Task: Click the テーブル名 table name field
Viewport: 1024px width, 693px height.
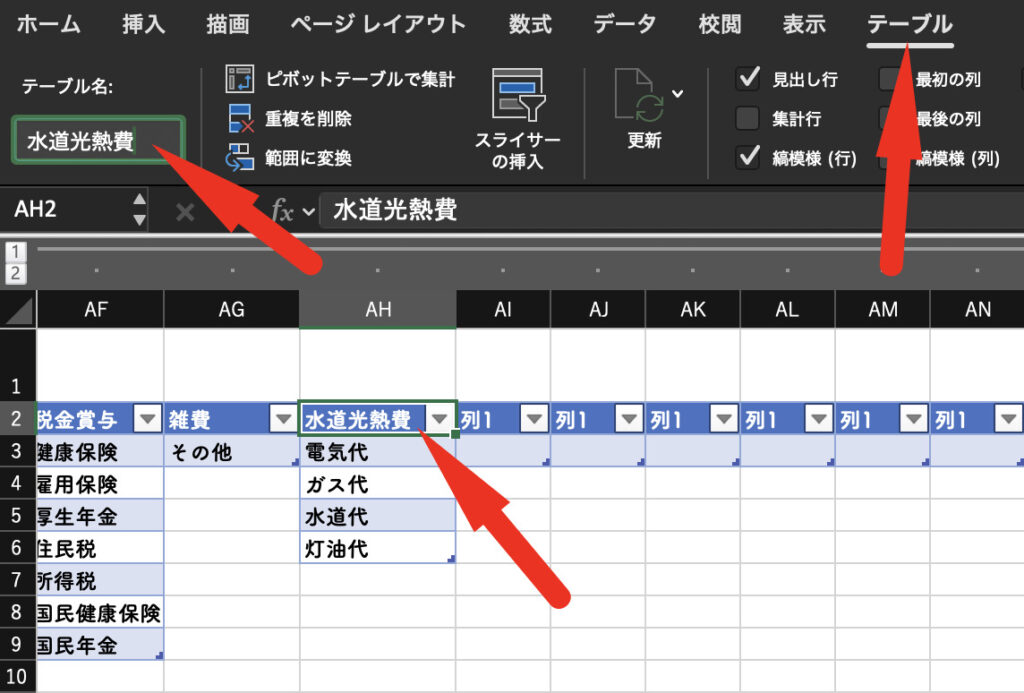Action: (x=98, y=141)
